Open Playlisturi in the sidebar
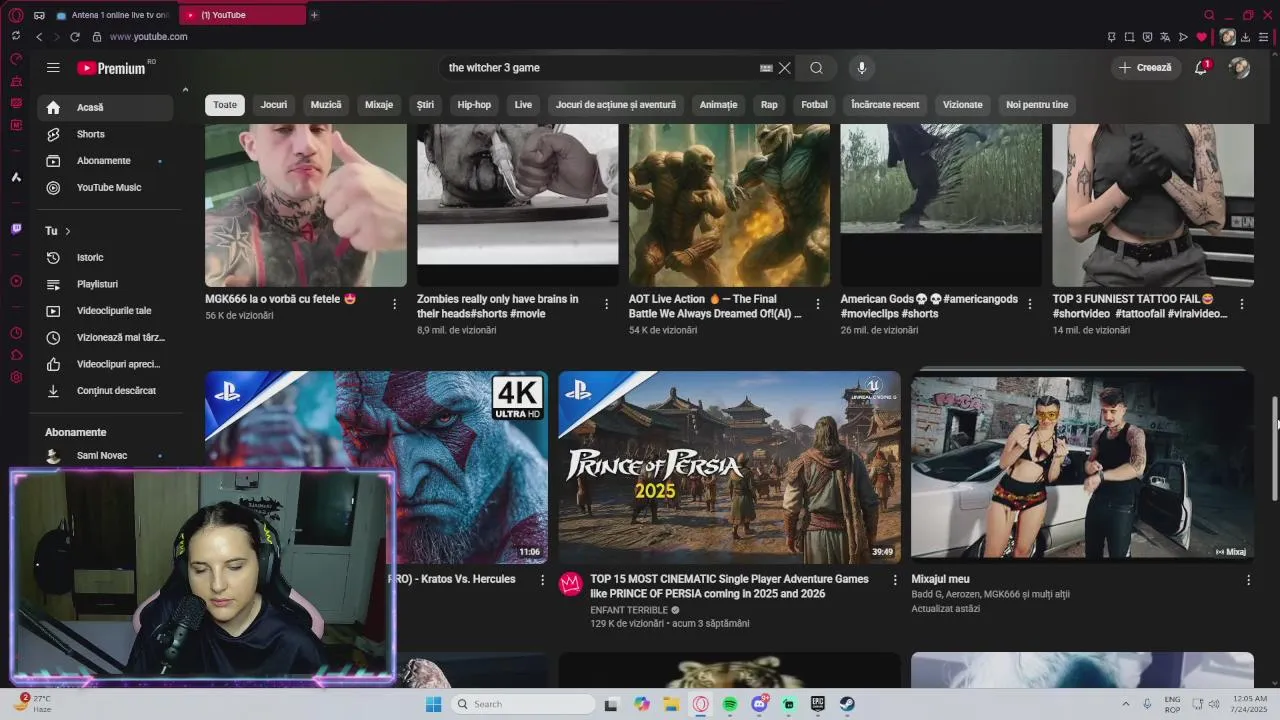The height and width of the screenshot is (720, 1280). (x=105, y=284)
